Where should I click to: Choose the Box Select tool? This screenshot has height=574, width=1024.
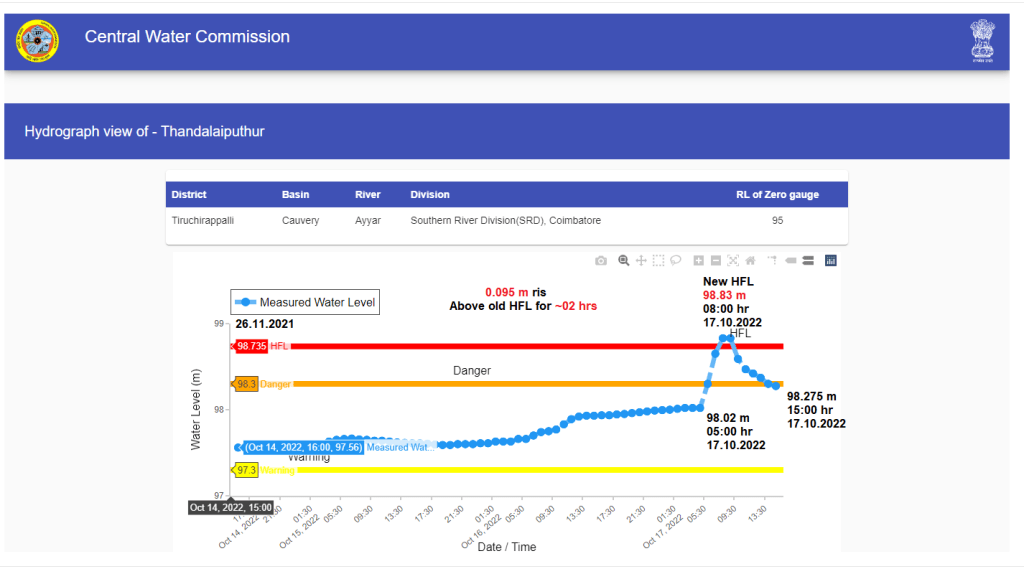point(658,261)
